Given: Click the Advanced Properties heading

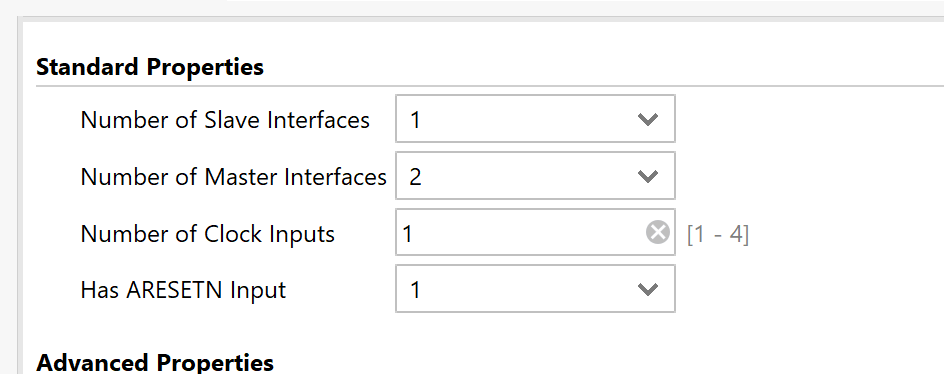Looking at the screenshot, I should (x=155, y=363).
